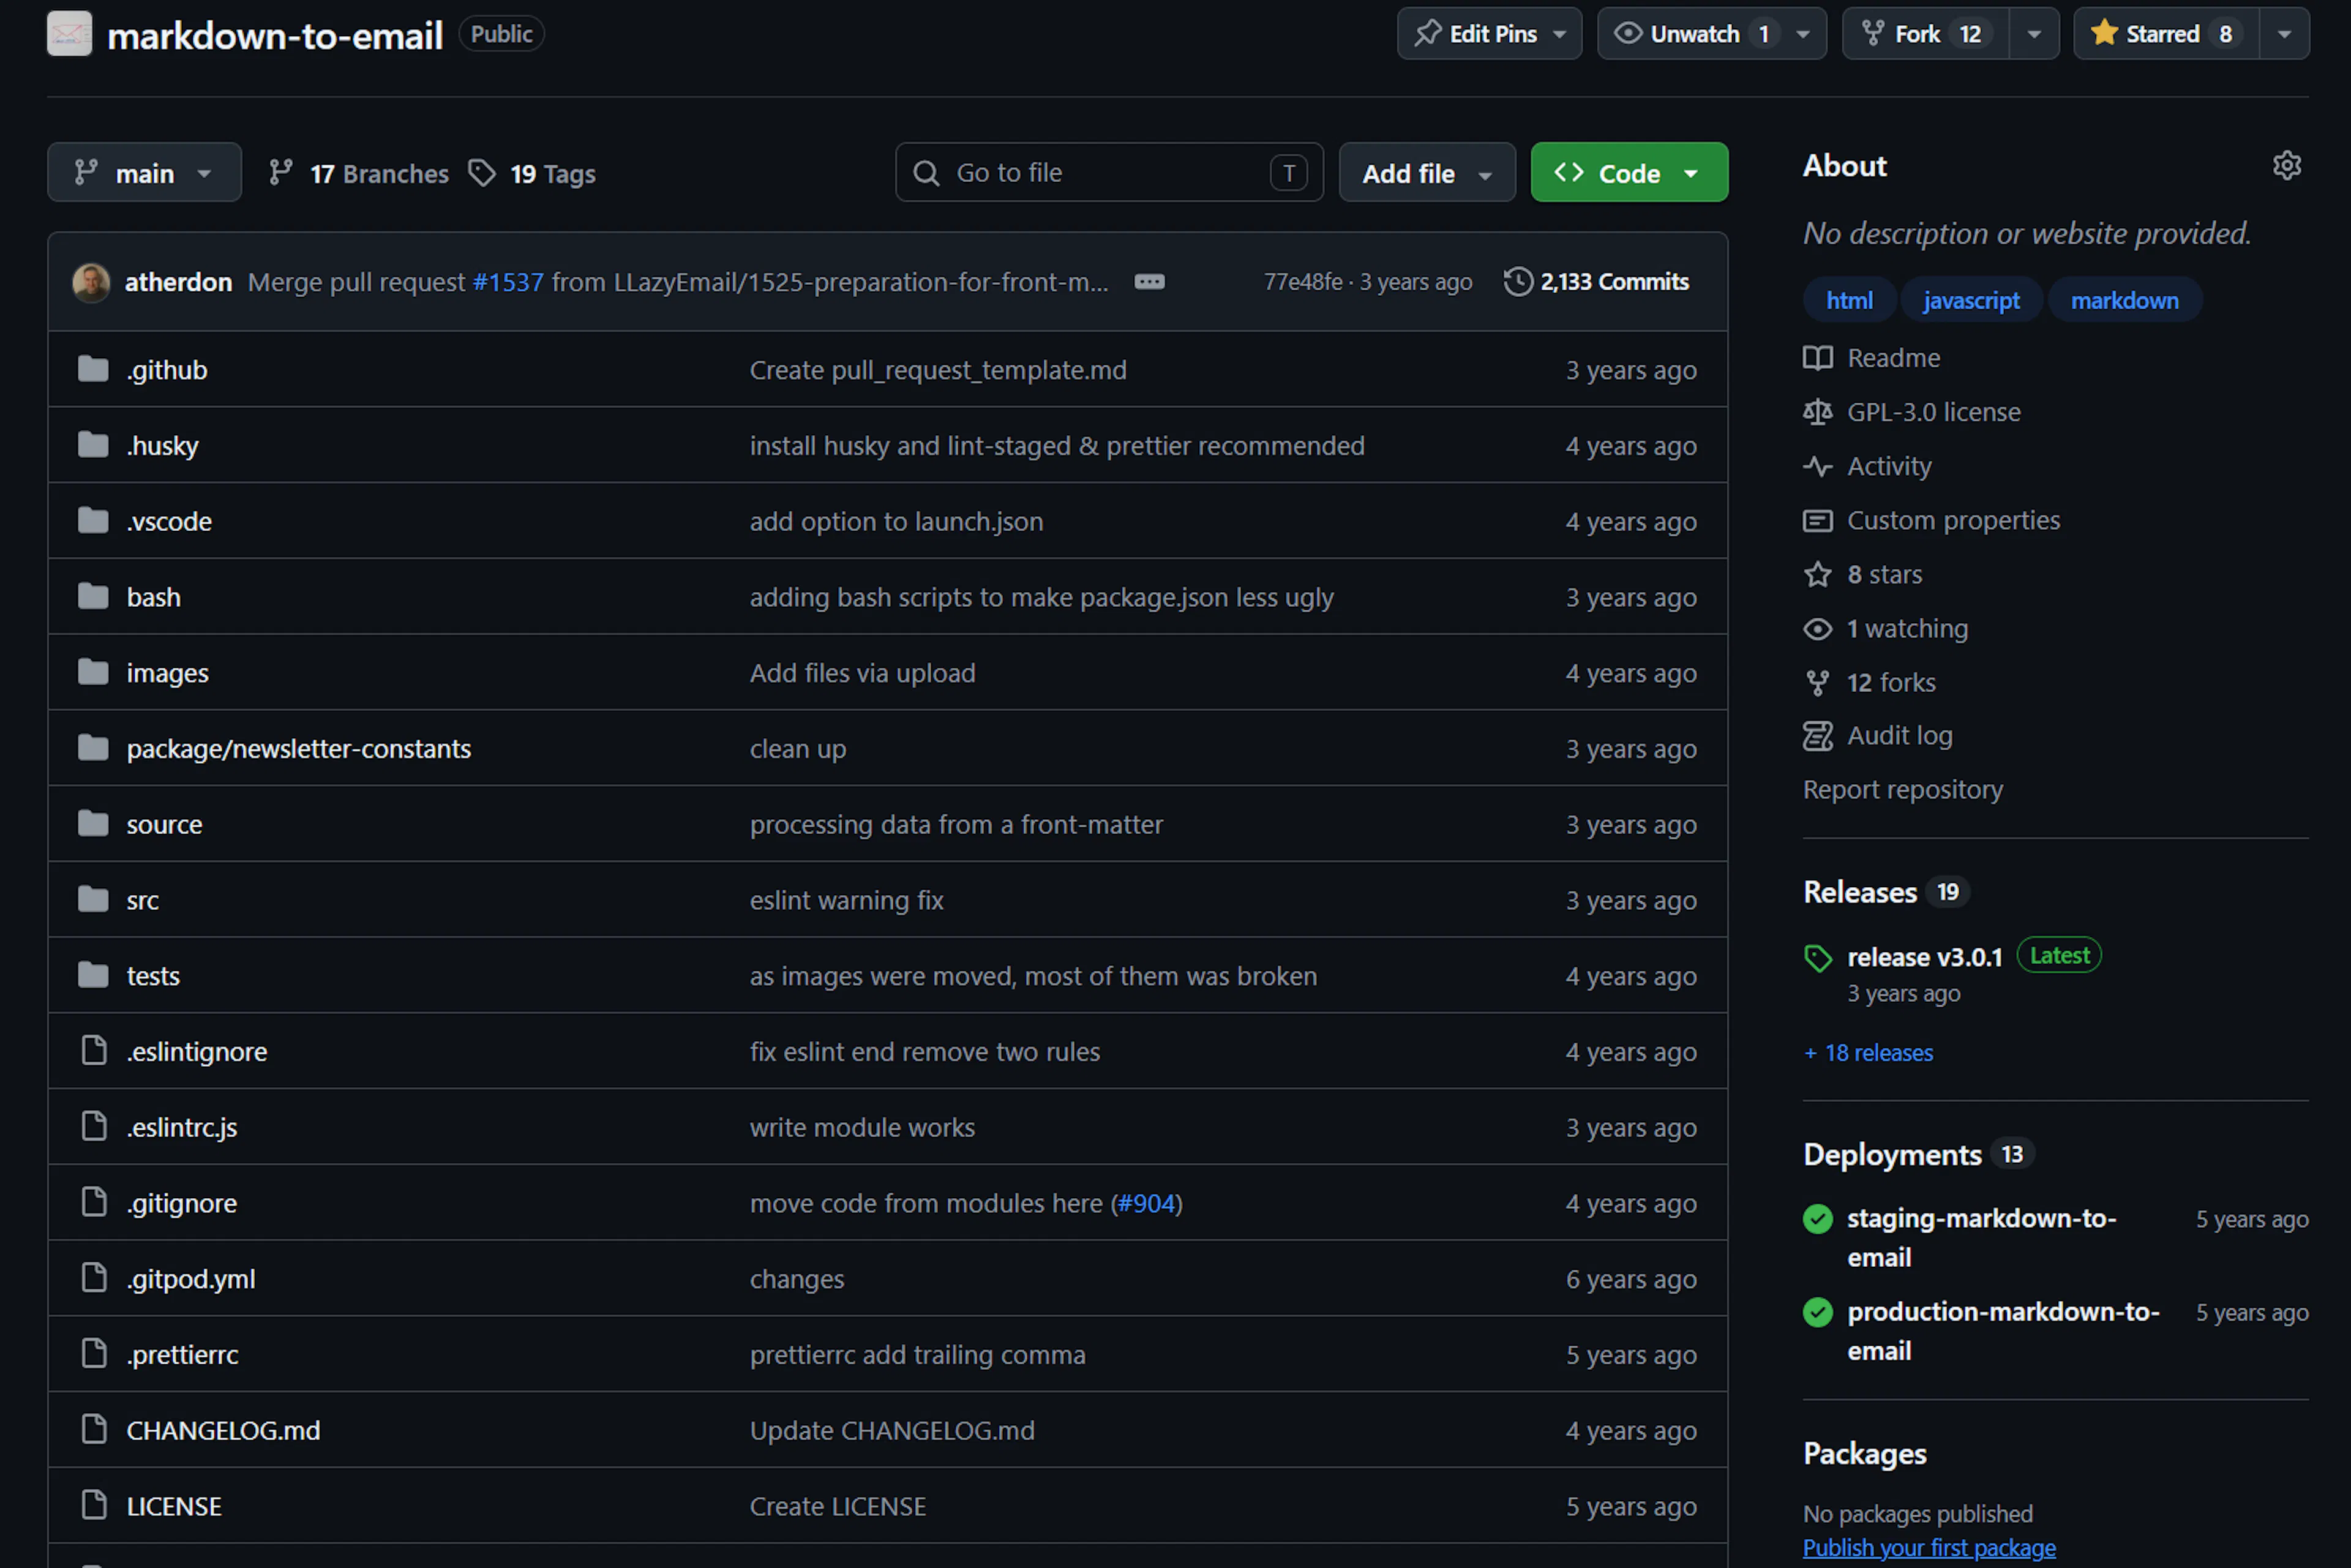Image resolution: width=2351 pixels, height=1568 pixels.
Task: Click the Audit log icon
Action: click(1818, 736)
